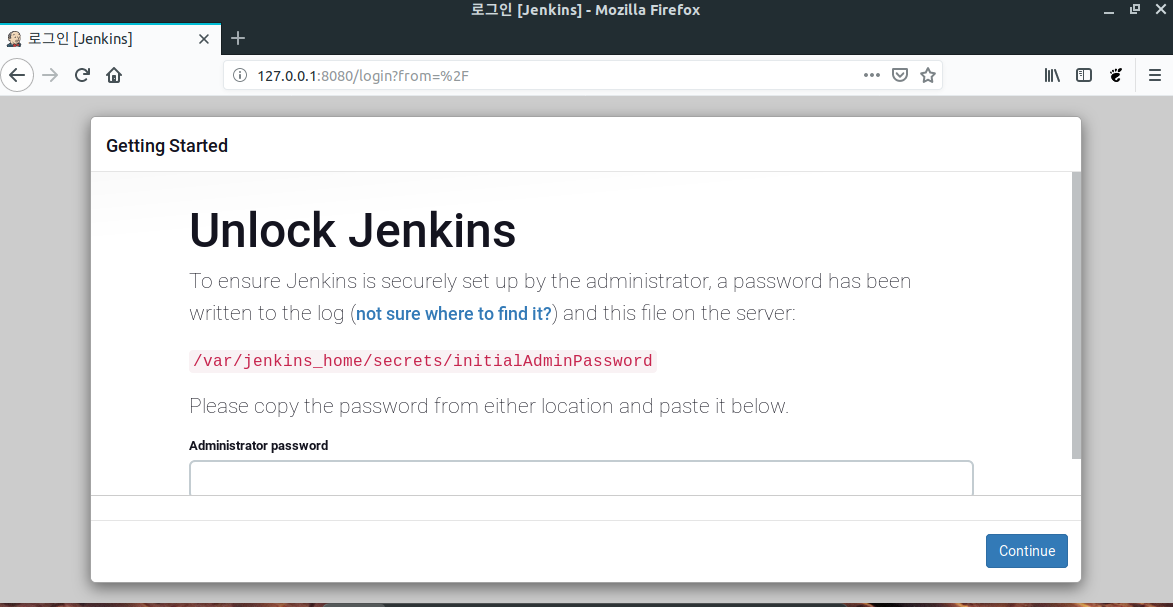Screen dimensions: 1173x607
Task: Select the 로그인 [Jenkins] tab
Action: point(110,39)
